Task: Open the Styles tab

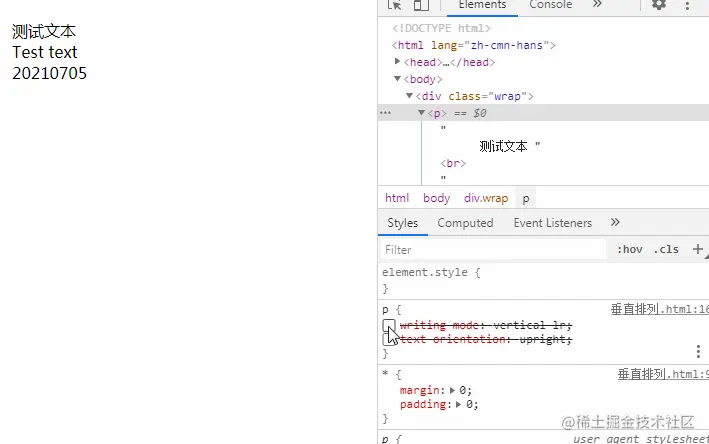Action: pyautogui.click(x=402, y=223)
